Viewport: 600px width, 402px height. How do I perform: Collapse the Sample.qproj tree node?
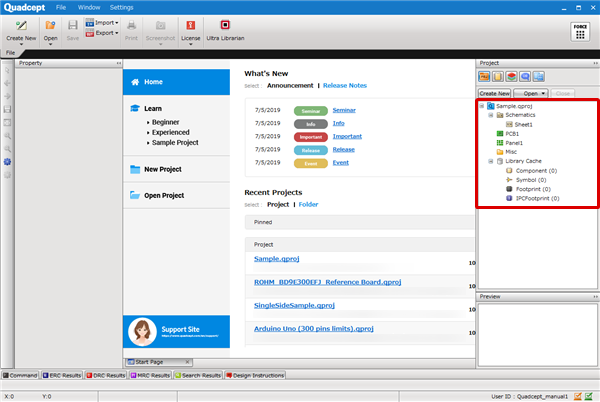(482, 105)
